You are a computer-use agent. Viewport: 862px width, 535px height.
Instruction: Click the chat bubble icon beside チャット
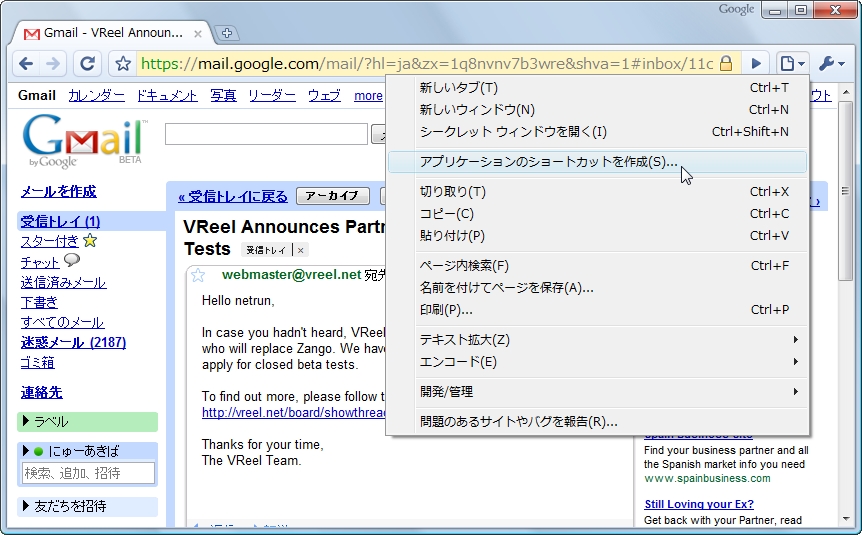[71, 260]
